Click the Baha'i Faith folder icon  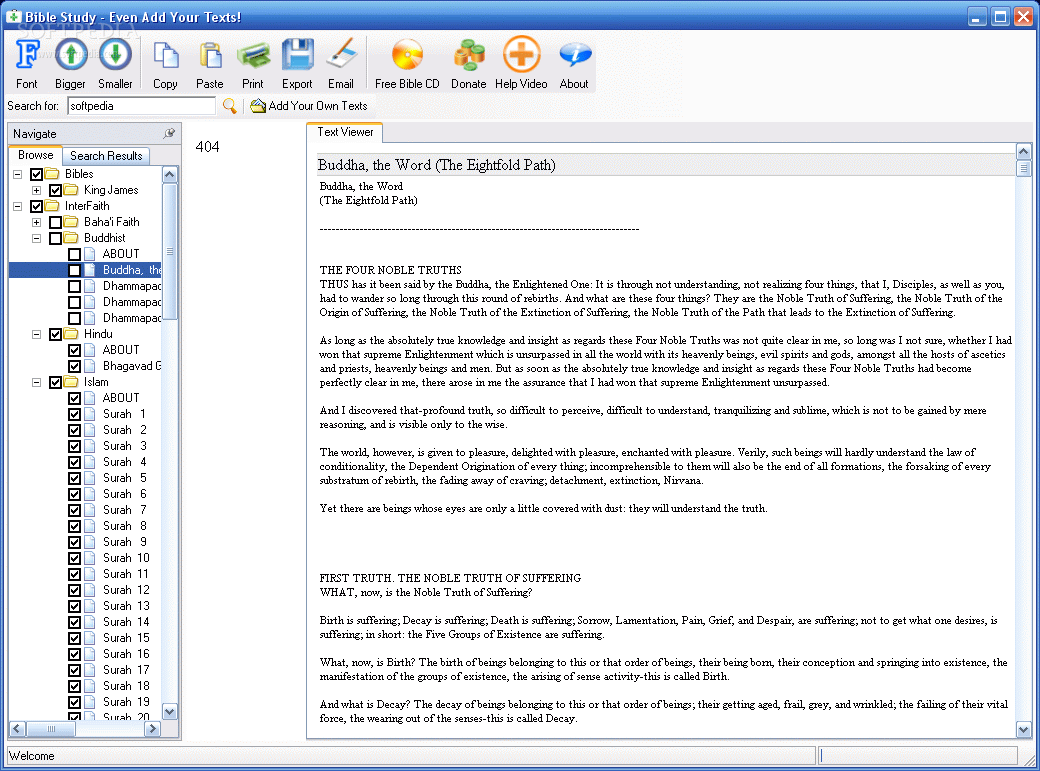70,222
